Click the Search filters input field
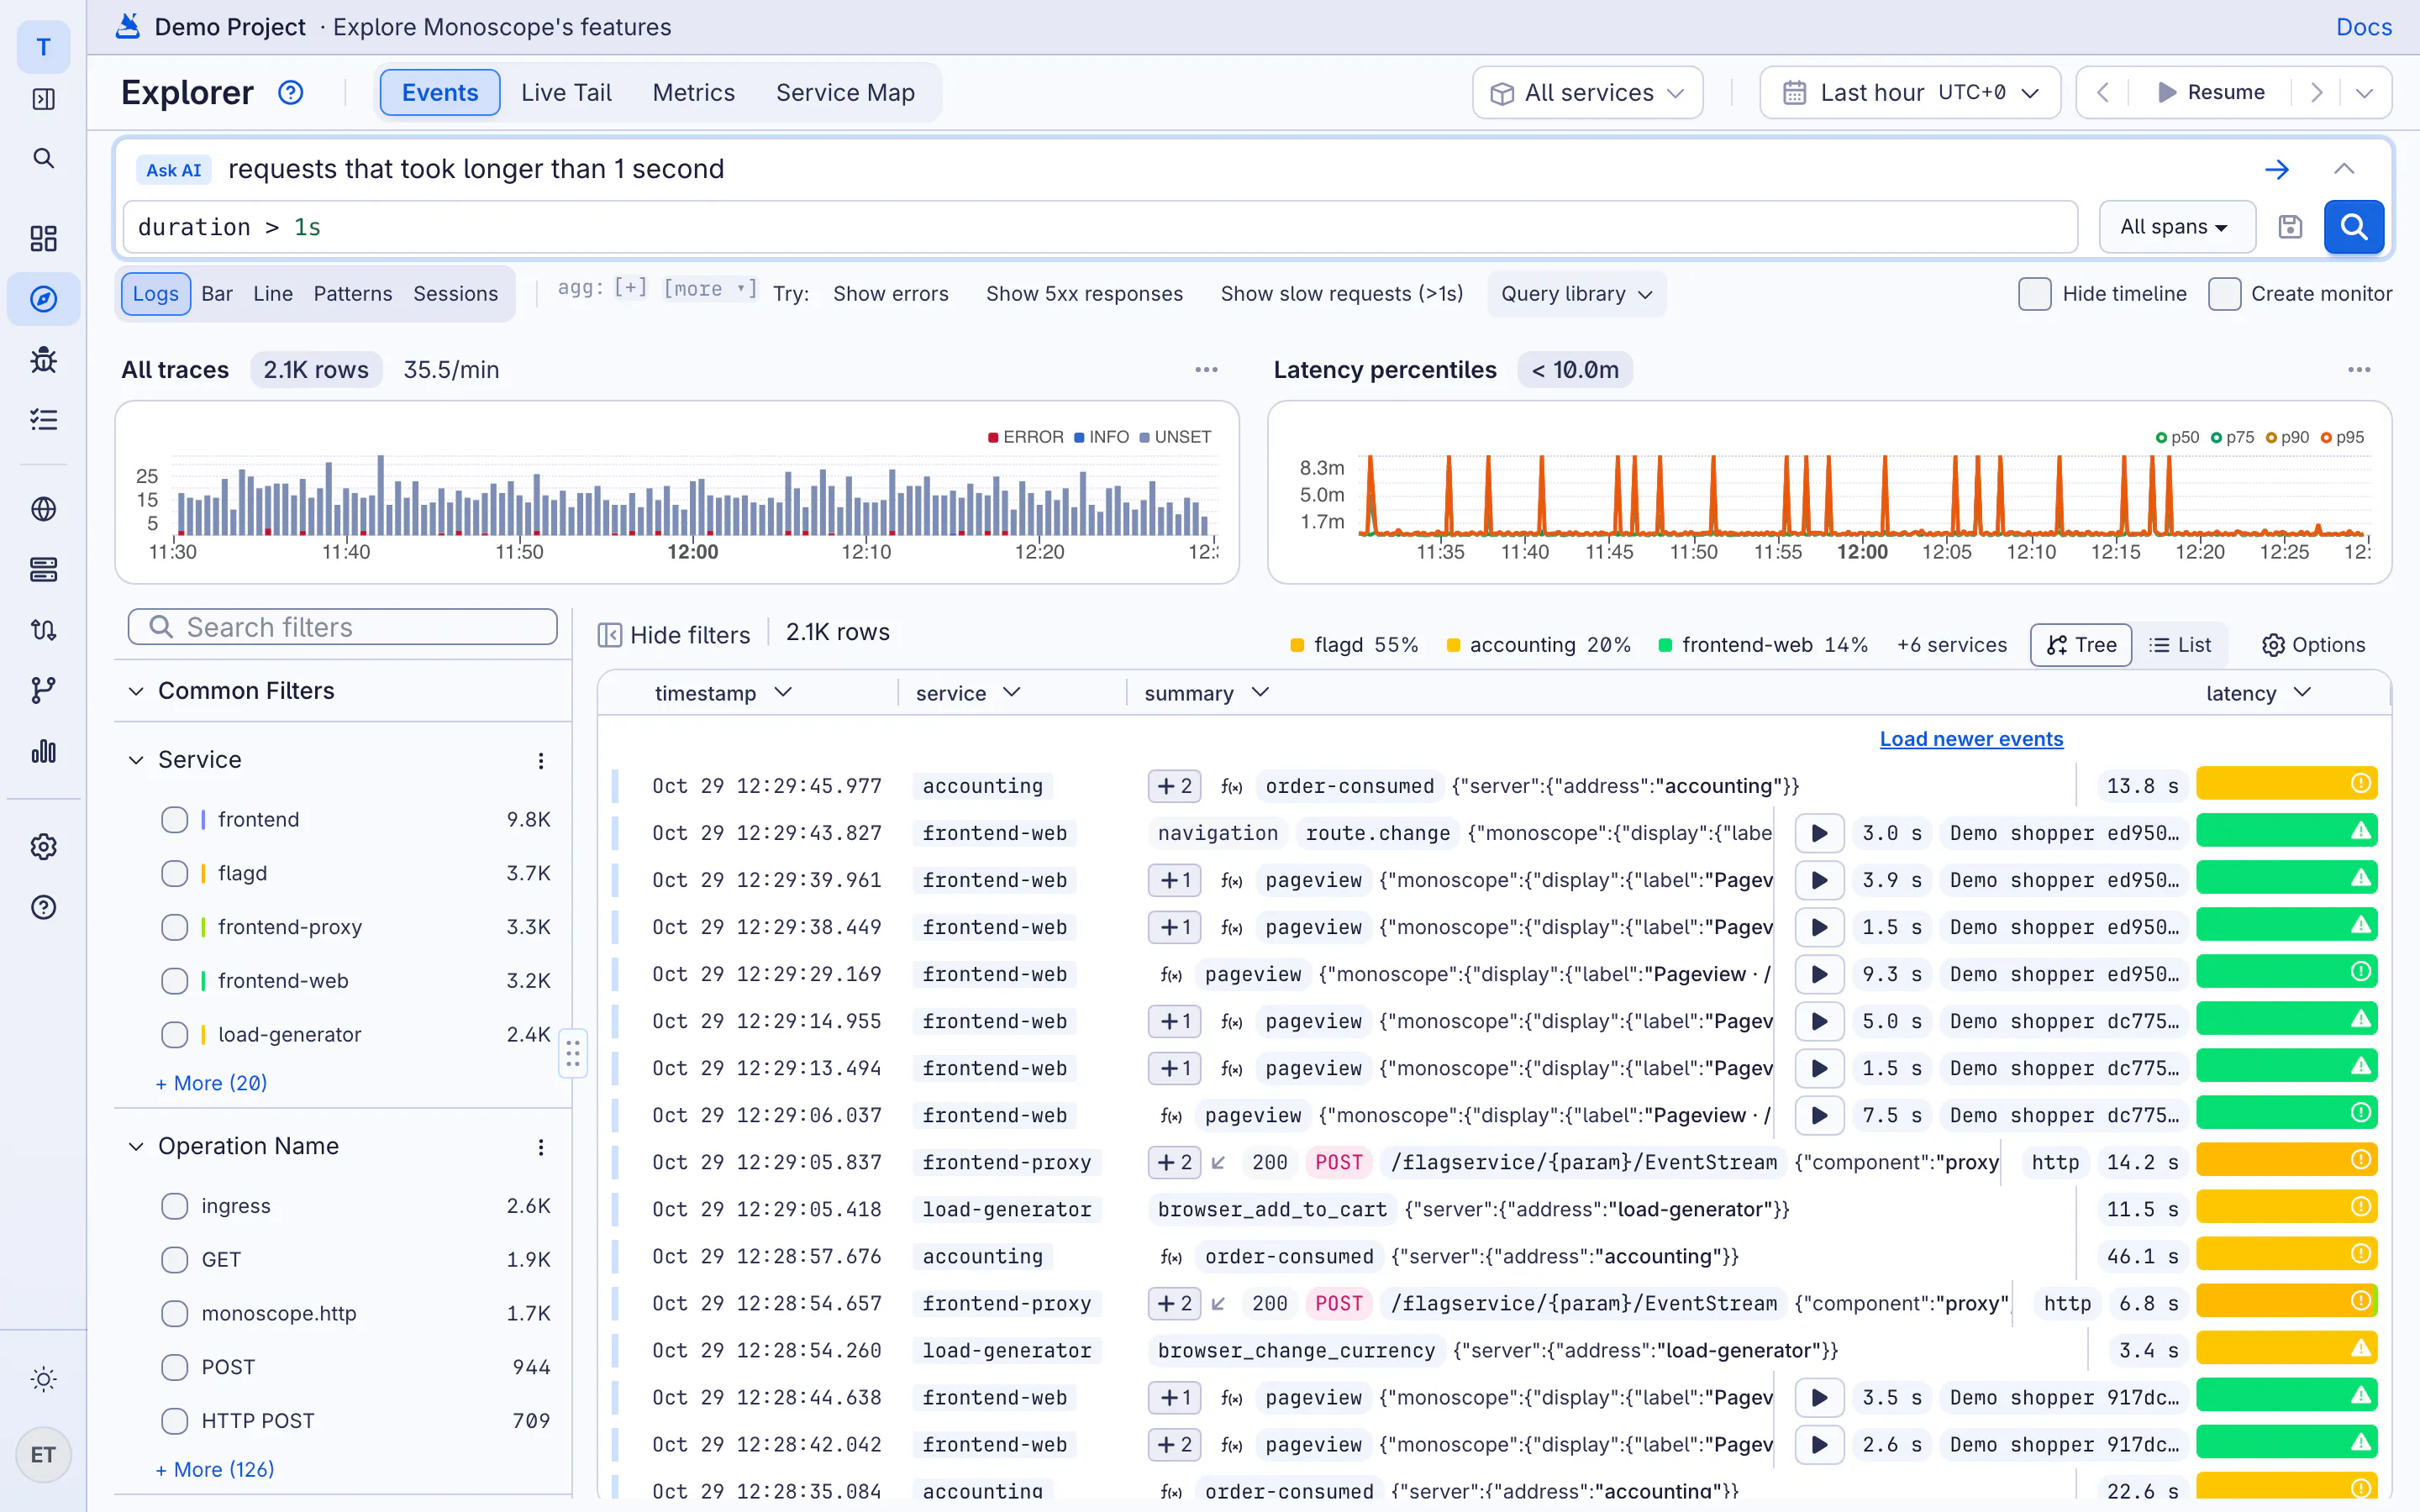 click(x=342, y=627)
